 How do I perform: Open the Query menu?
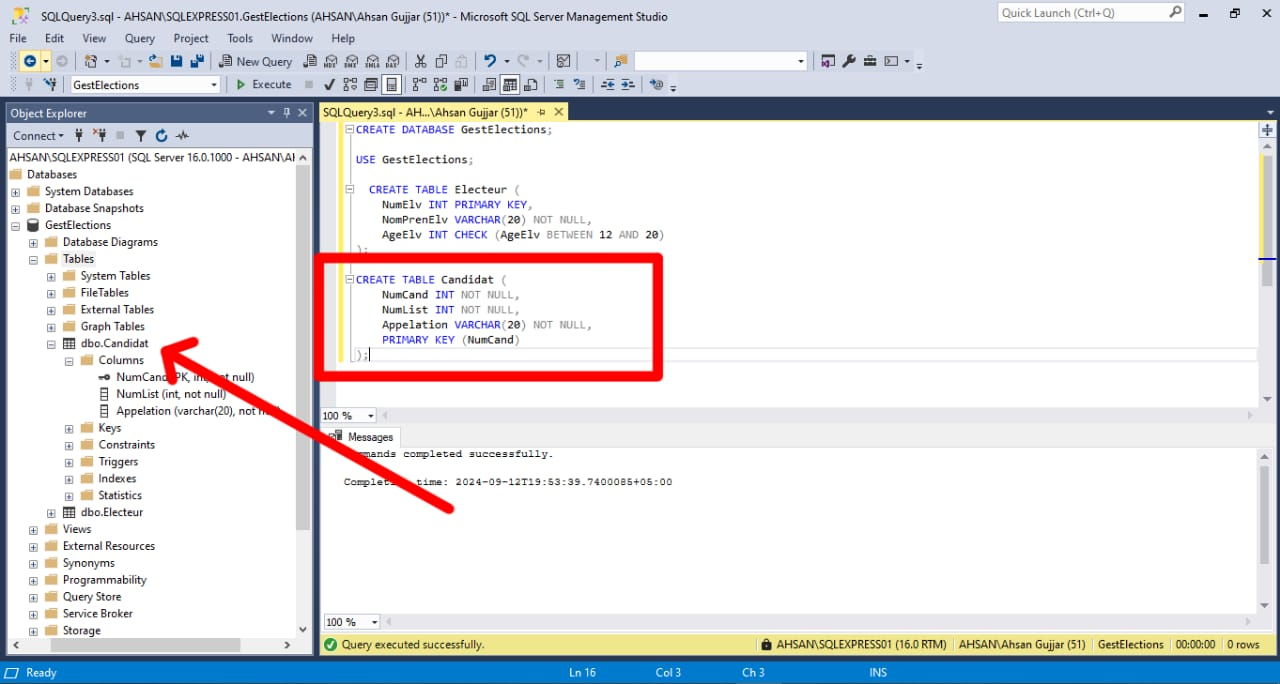(140, 38)
